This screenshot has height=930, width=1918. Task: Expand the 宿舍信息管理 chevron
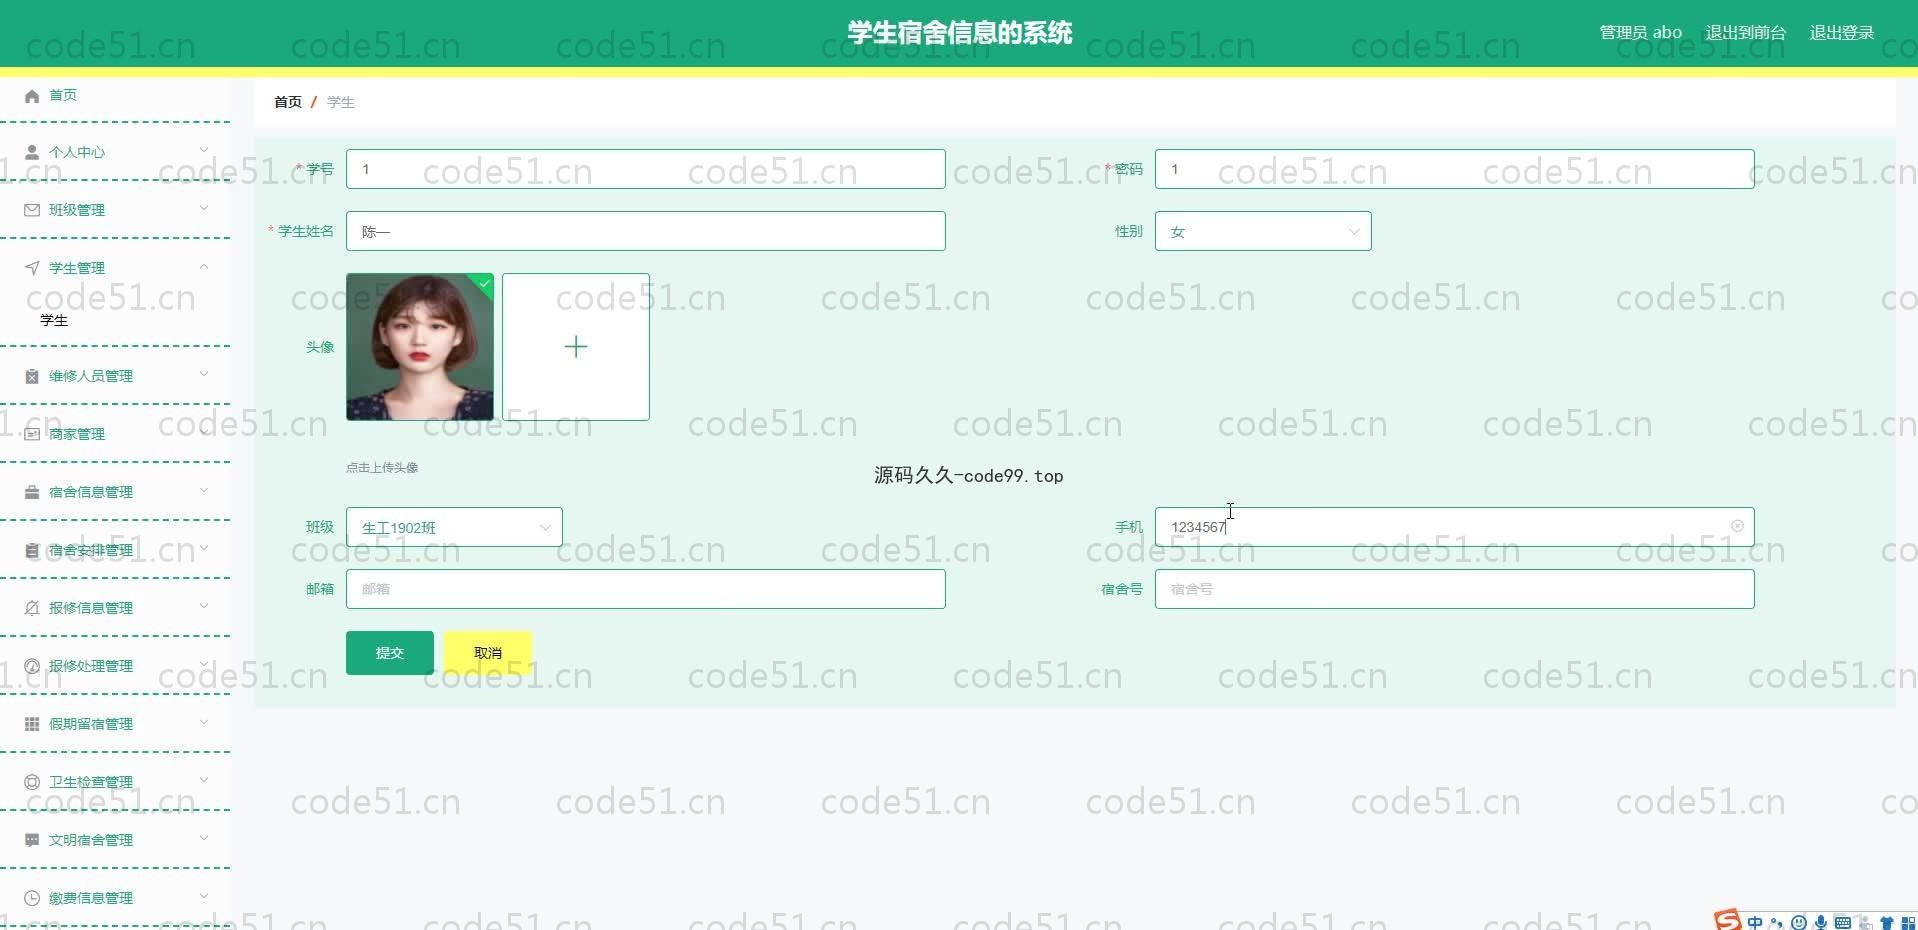click(x=204, y=490)
